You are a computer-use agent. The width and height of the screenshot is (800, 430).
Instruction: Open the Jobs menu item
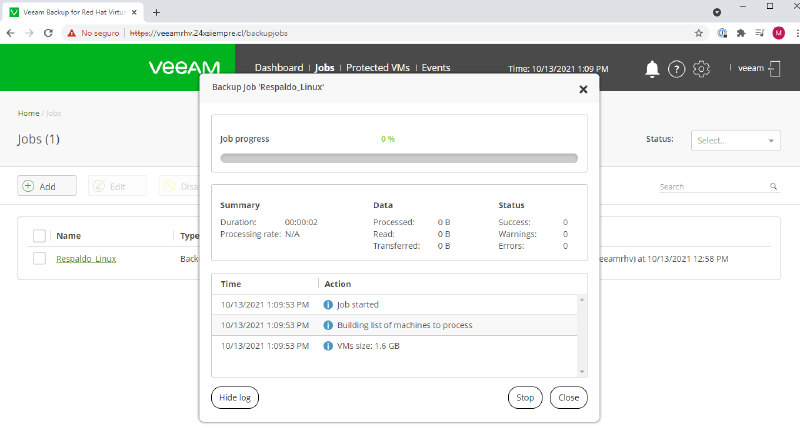(x=324, y=68)
